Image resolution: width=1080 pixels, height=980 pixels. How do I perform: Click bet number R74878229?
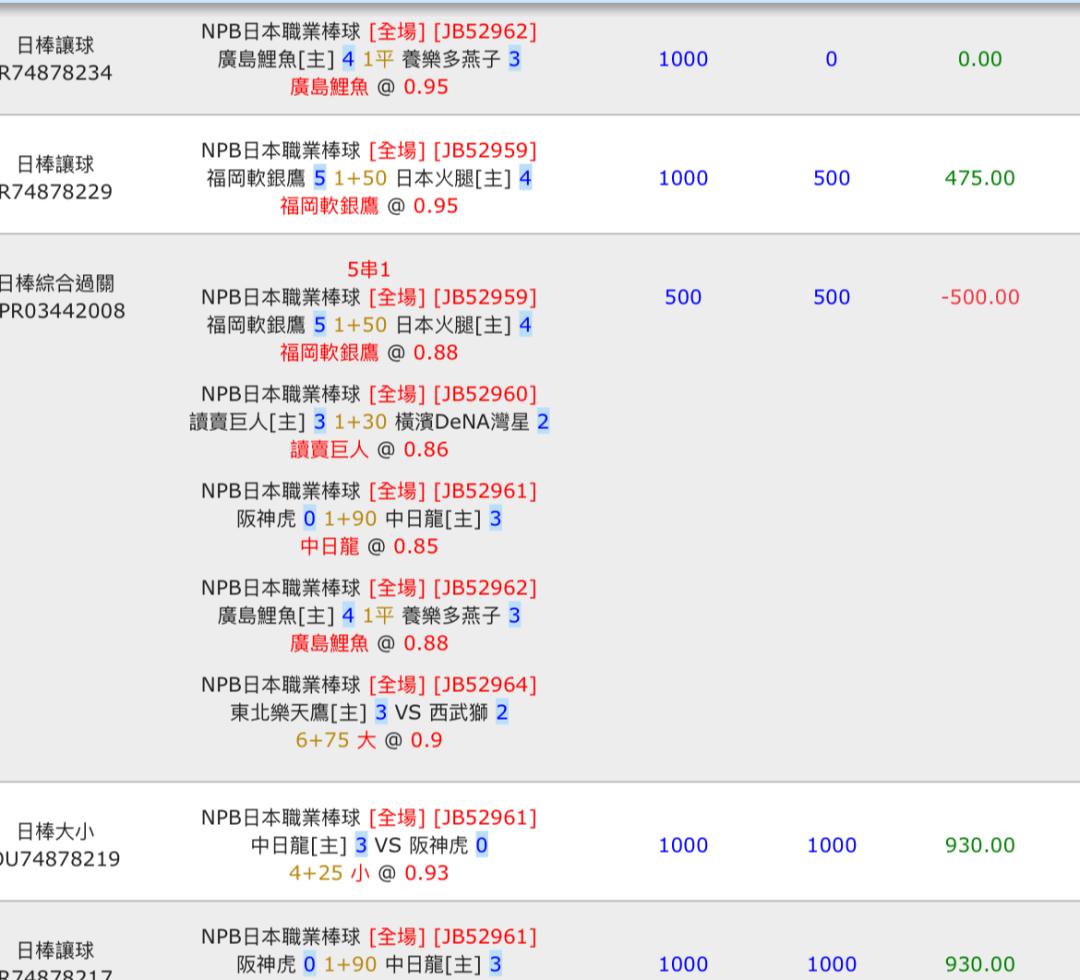coord(55,192)
